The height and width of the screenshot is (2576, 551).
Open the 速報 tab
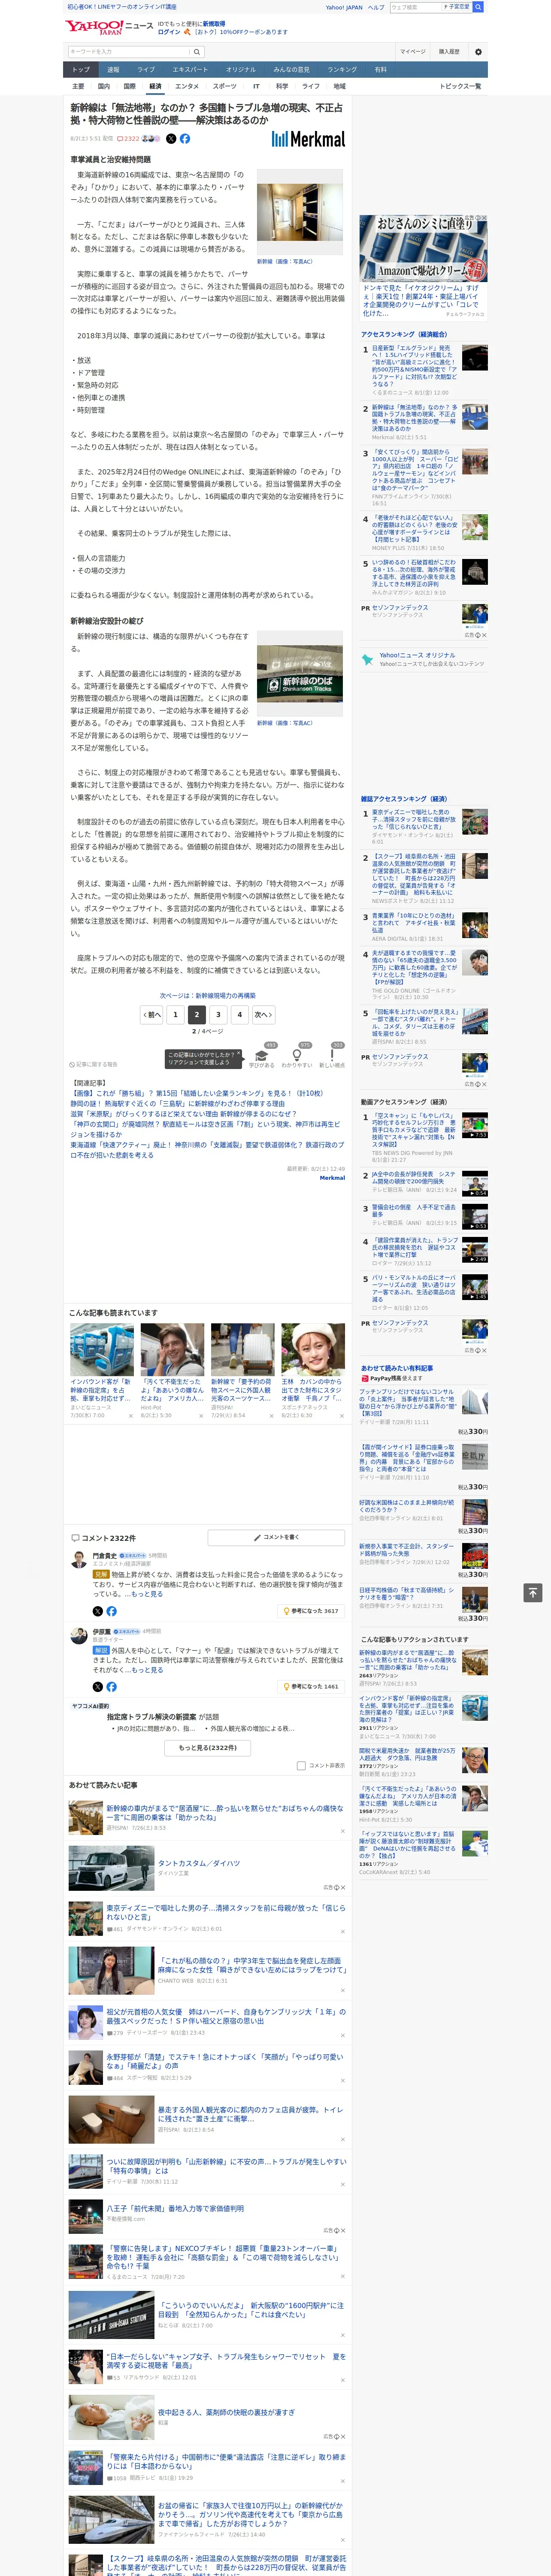coord(113,70)
